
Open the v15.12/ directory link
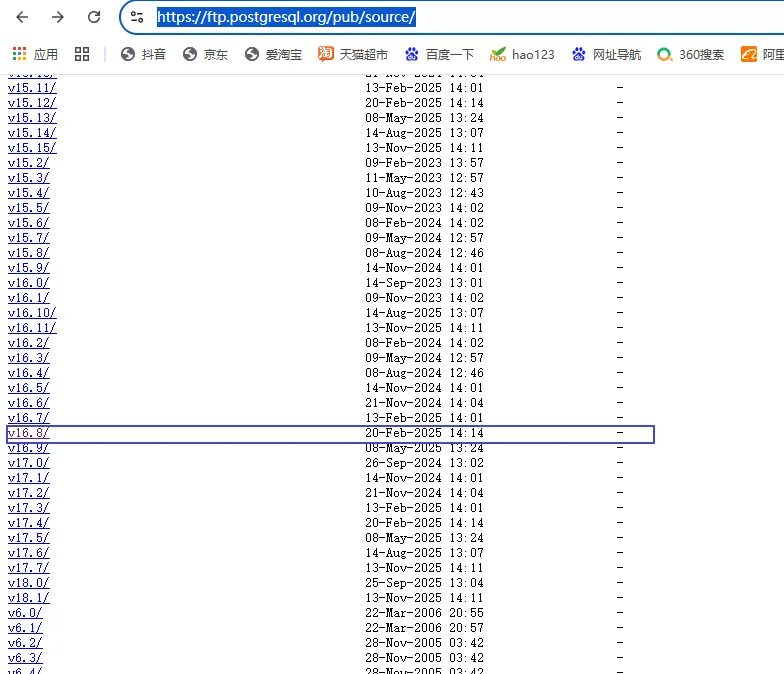pos(32,103)
